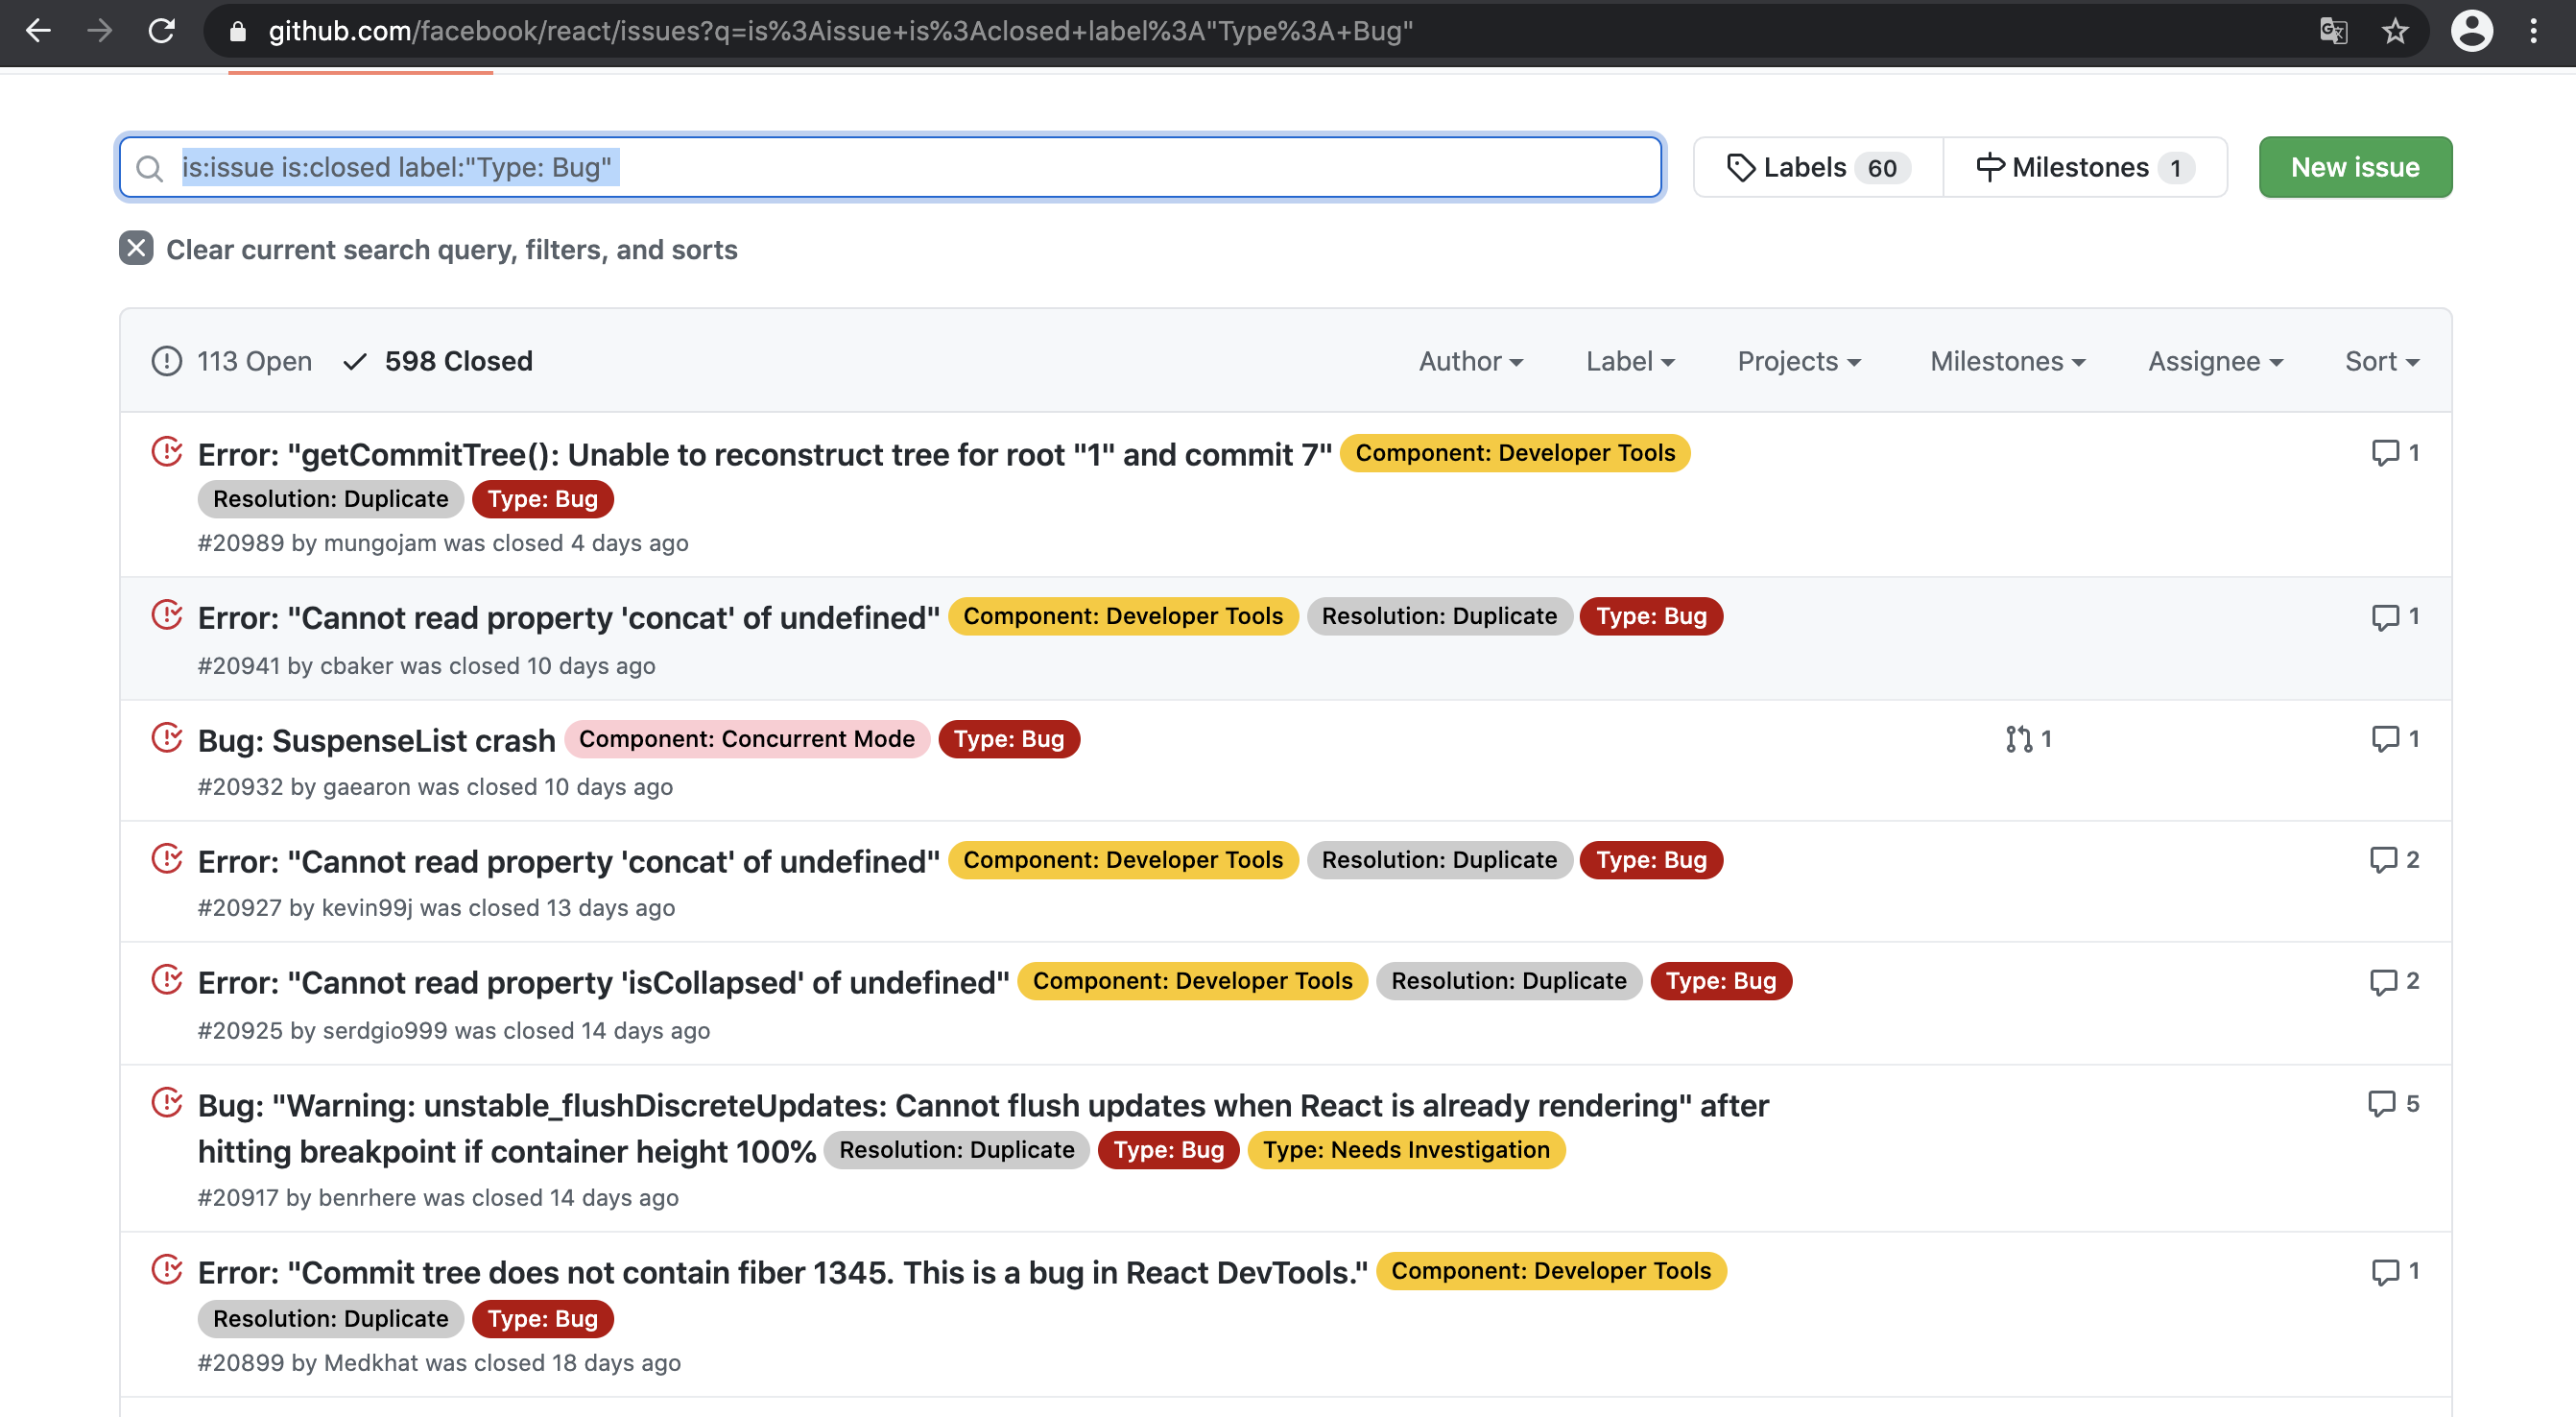This screenshot has height=1417, width=2576.
Task: Go back with browser back arrow
Action: 38,31
